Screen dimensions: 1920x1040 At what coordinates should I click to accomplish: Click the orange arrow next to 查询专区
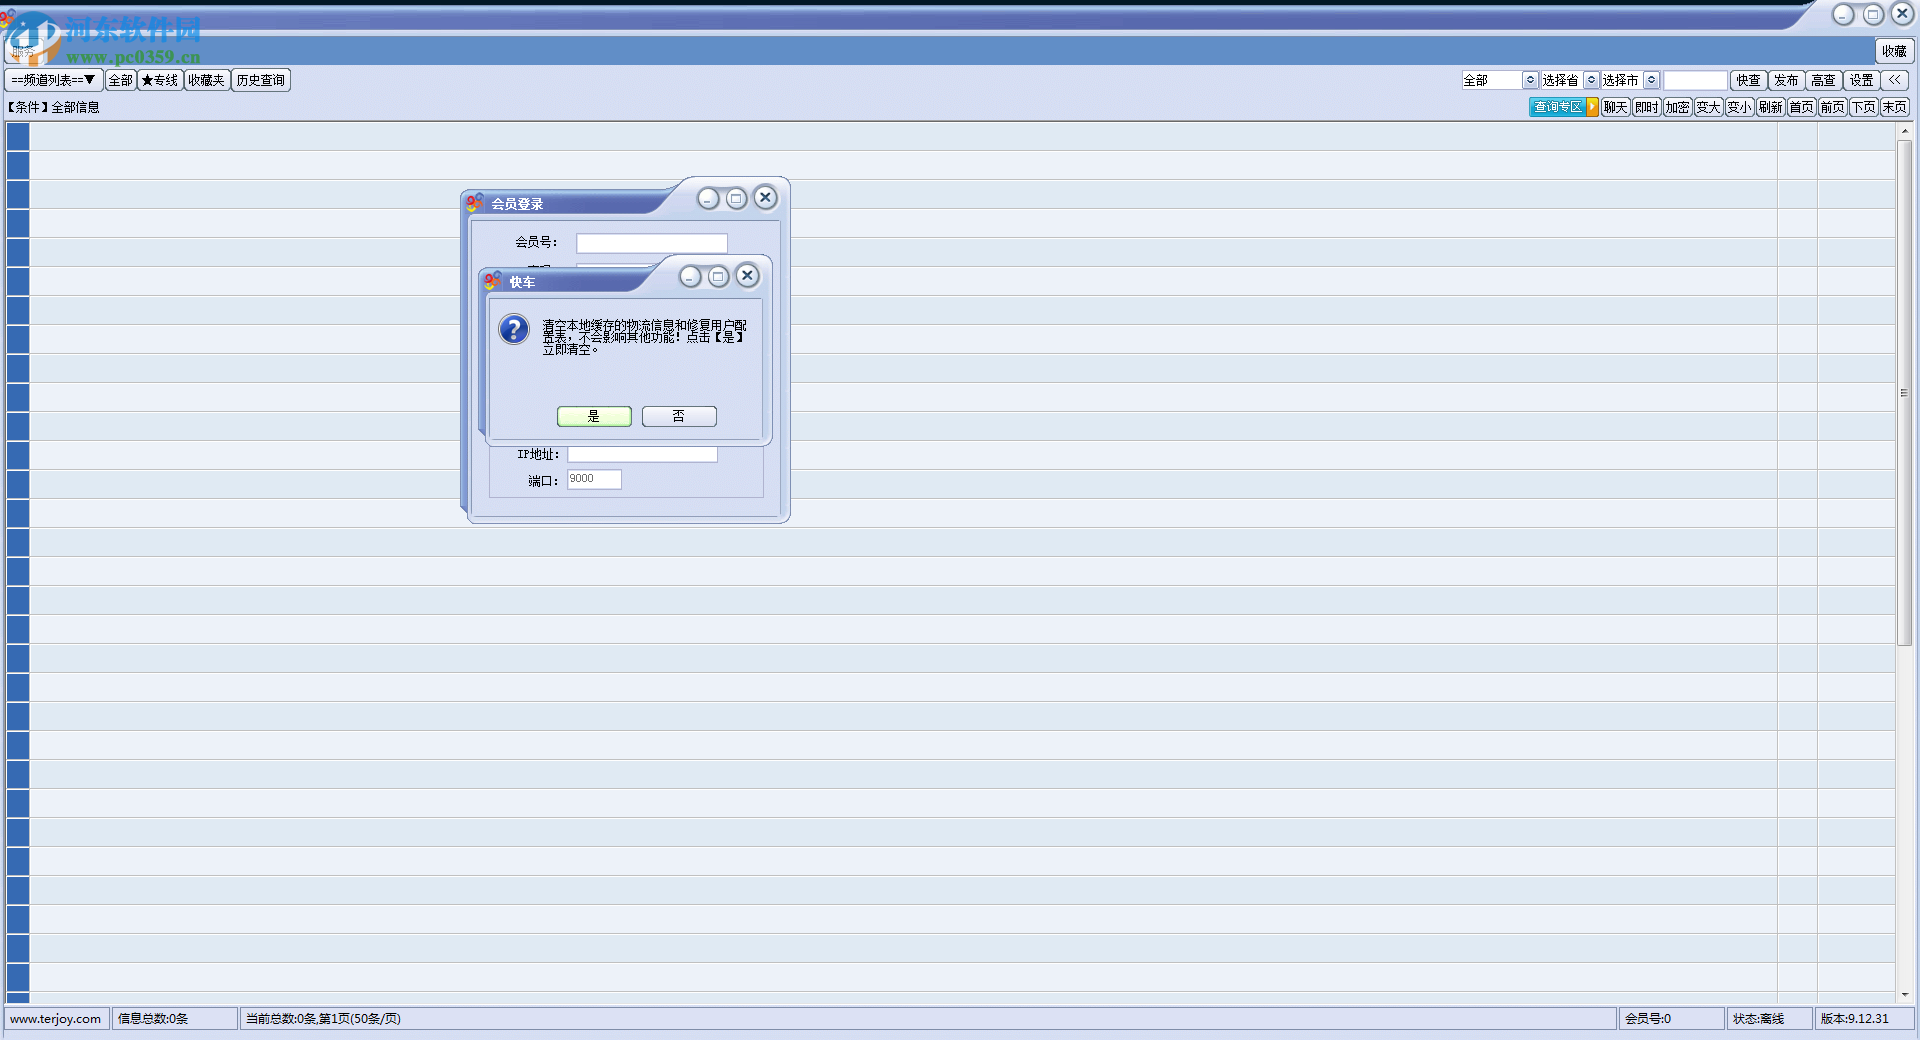pyautogui.click(x=1593, y=107)
